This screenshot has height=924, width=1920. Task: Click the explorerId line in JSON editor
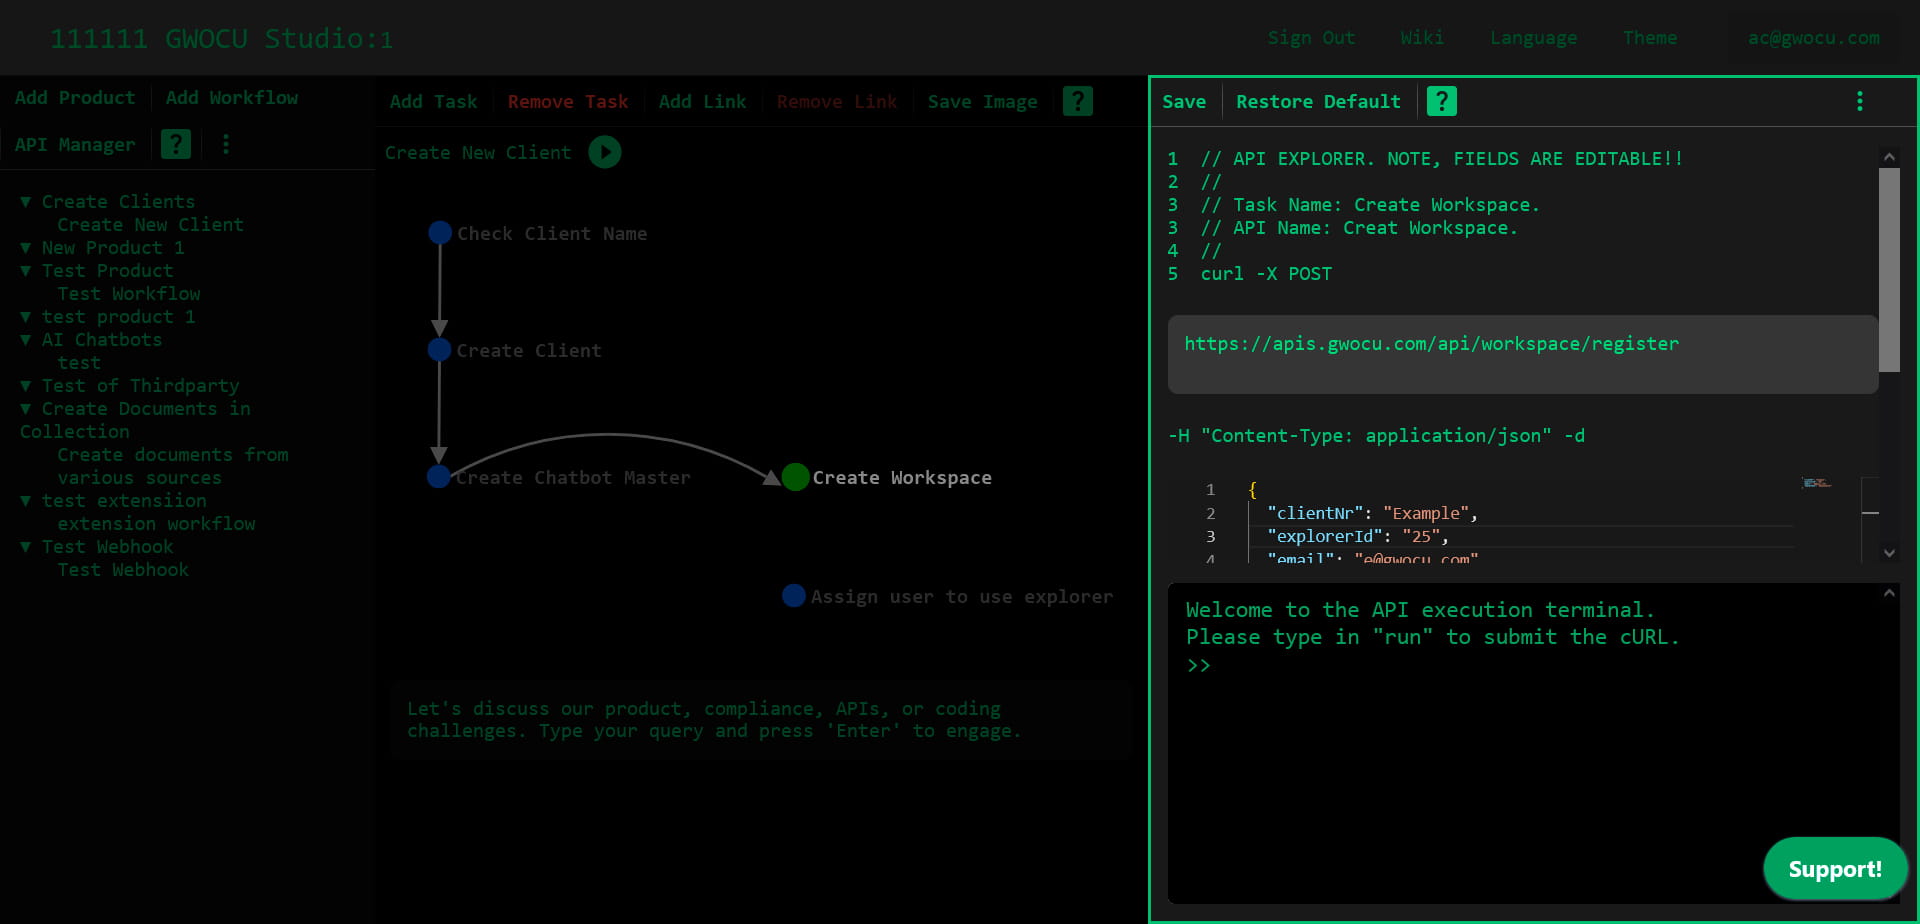[x=1358, y=536]
